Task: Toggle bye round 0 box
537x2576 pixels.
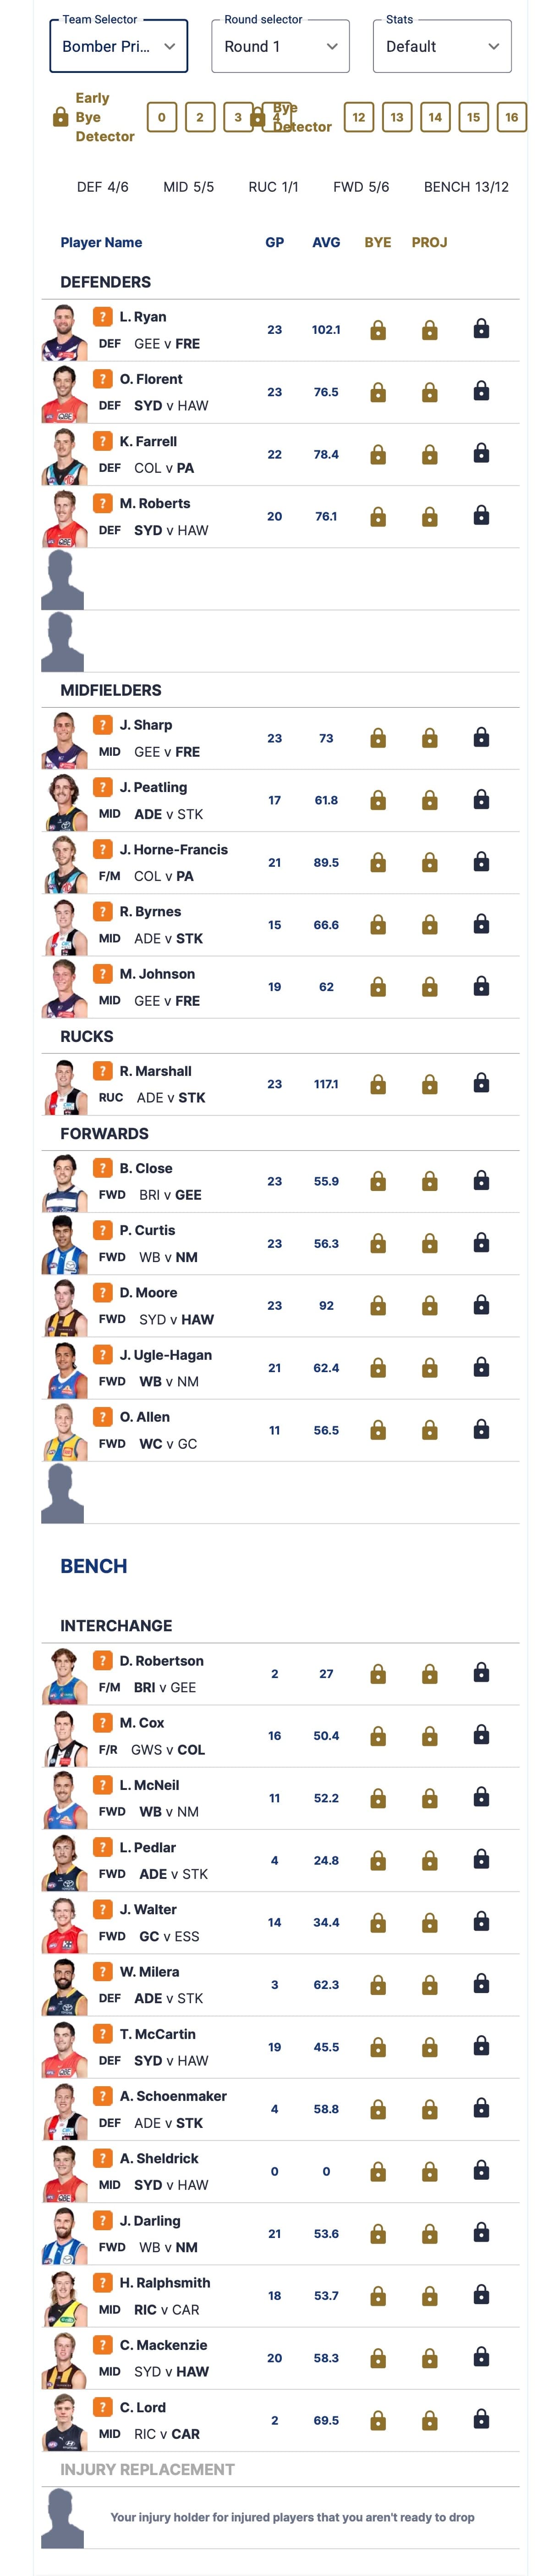Action: (162, 117)
